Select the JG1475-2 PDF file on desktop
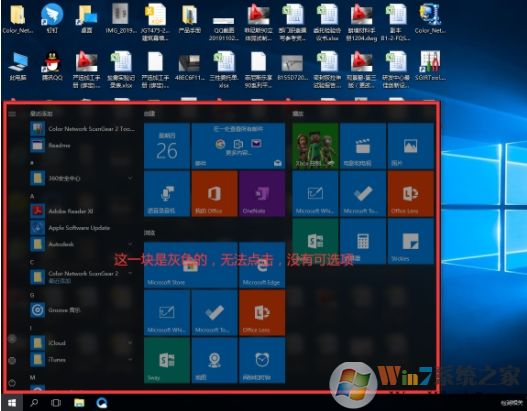 (x=155, y=22)
